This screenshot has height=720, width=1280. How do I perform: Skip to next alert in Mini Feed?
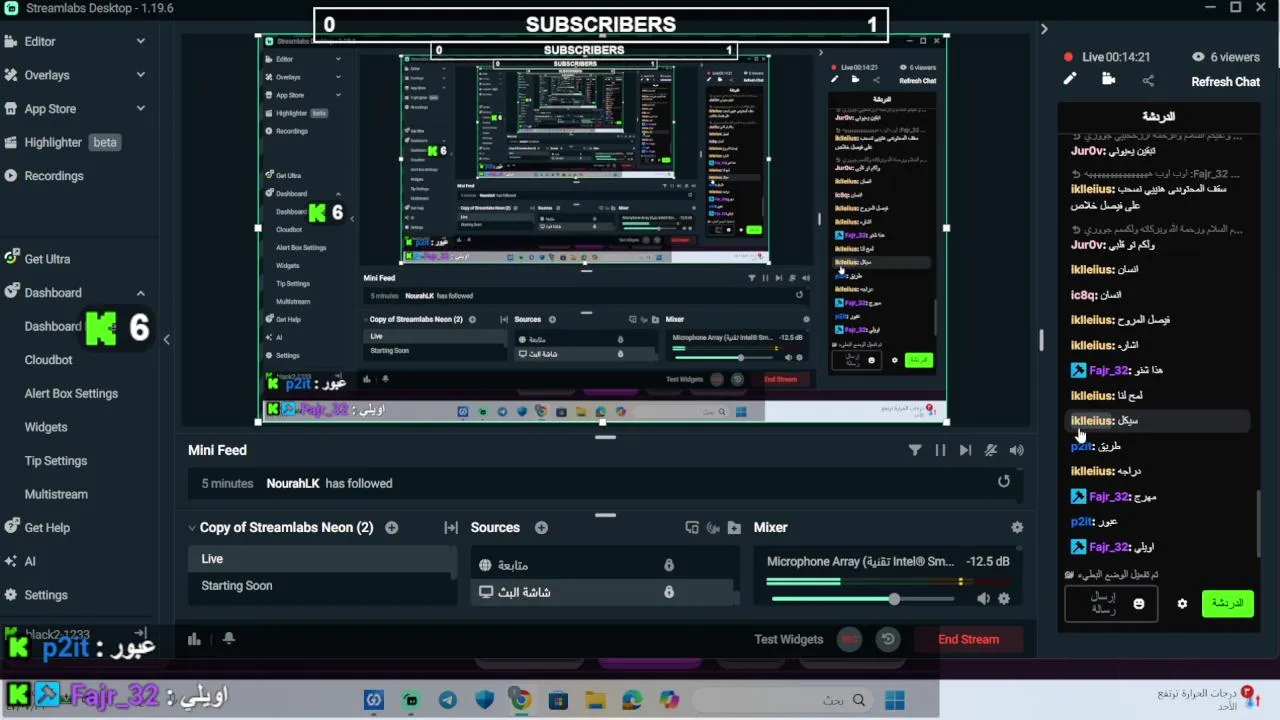[x=965, y=450]
